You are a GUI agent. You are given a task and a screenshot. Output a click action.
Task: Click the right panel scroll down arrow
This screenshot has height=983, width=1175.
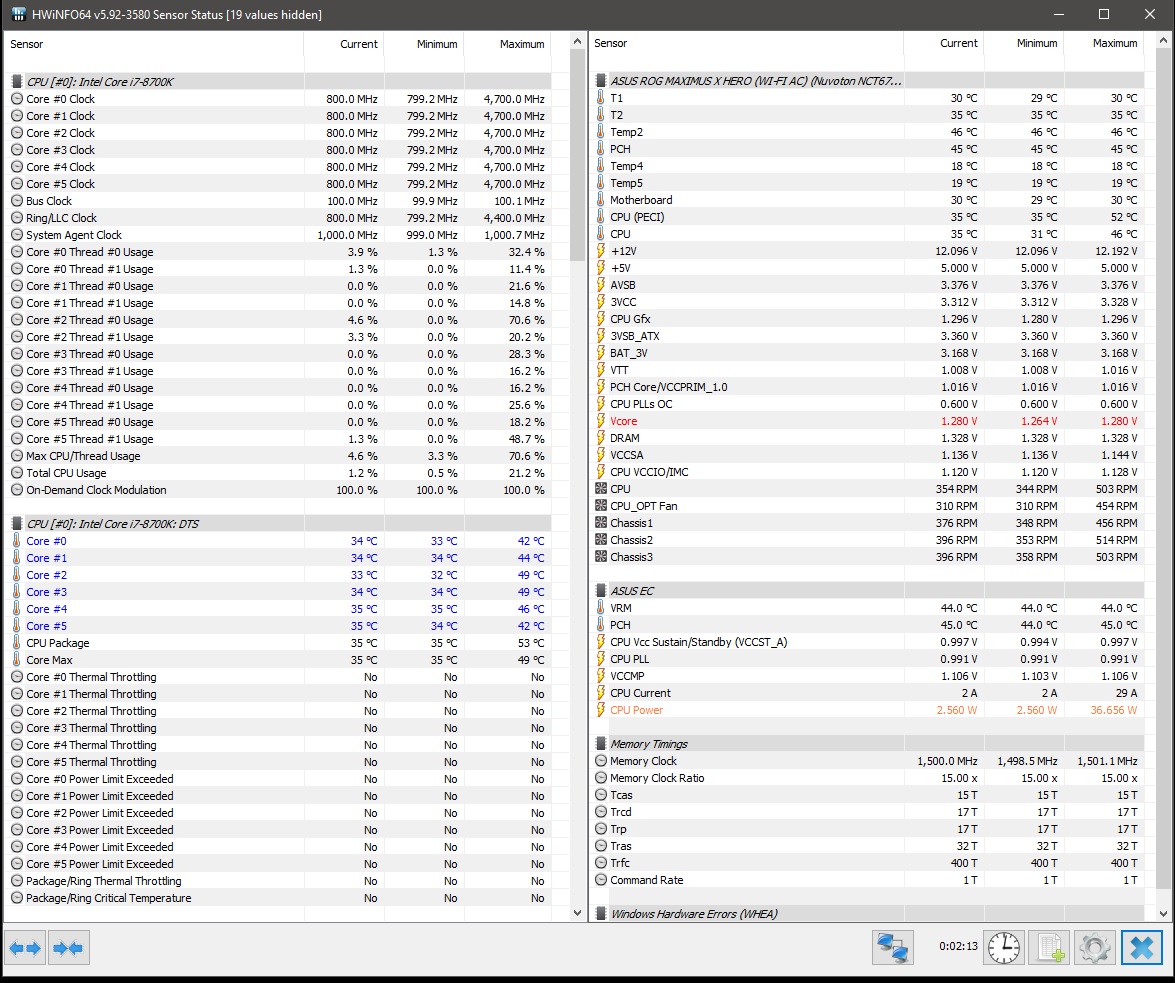tap(1164, 913)
